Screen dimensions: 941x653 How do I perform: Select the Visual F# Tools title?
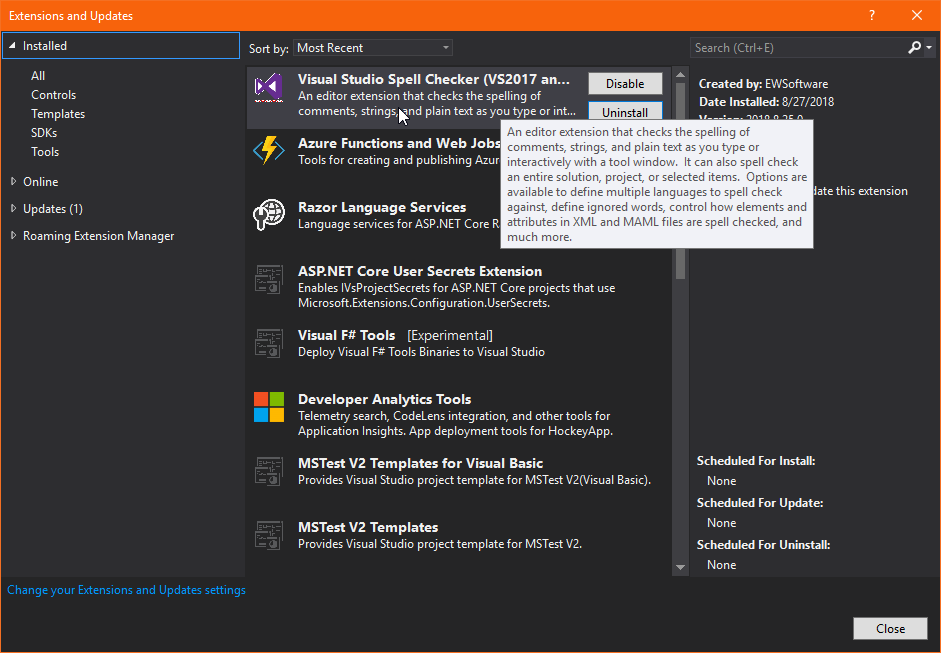point(347,336)
